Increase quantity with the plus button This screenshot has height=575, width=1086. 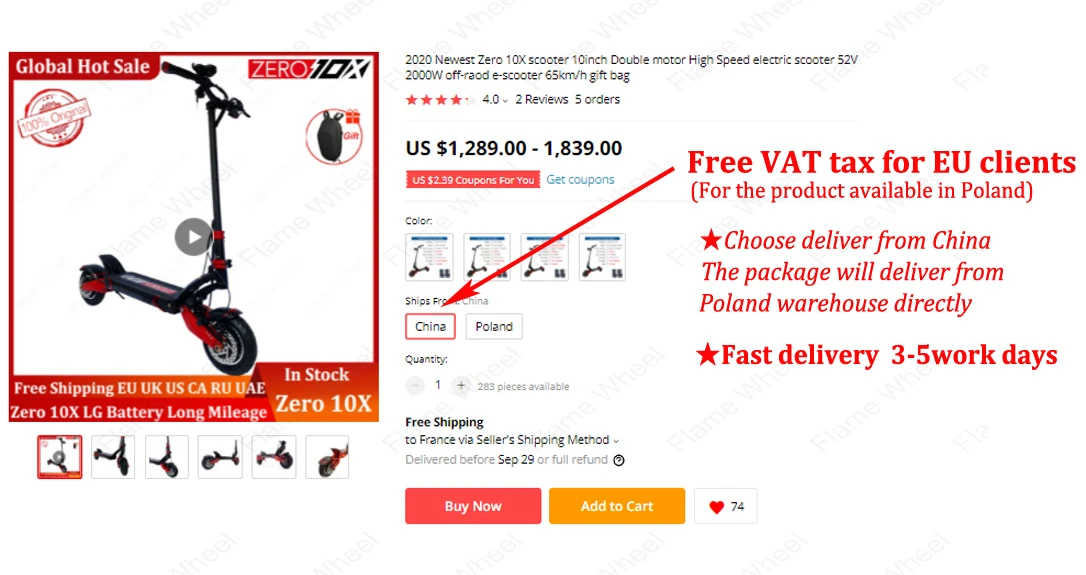click(461, 385)
